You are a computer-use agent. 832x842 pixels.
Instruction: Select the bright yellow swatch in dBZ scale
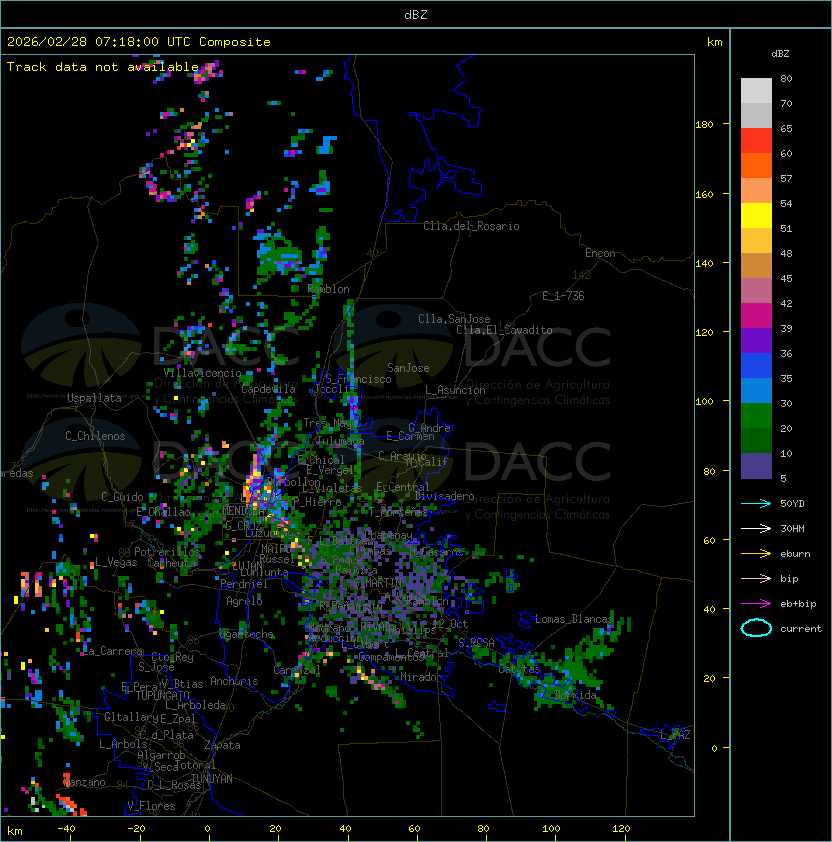(756, 216)
